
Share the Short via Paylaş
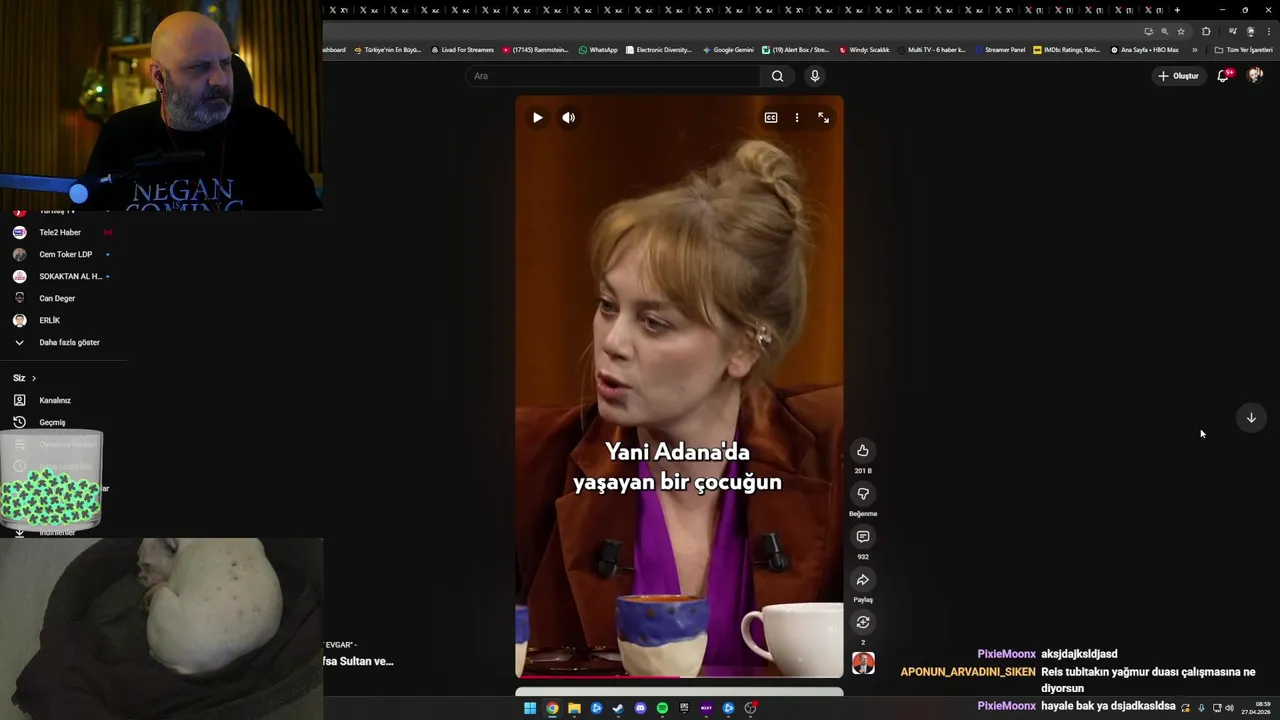(863, 580)
